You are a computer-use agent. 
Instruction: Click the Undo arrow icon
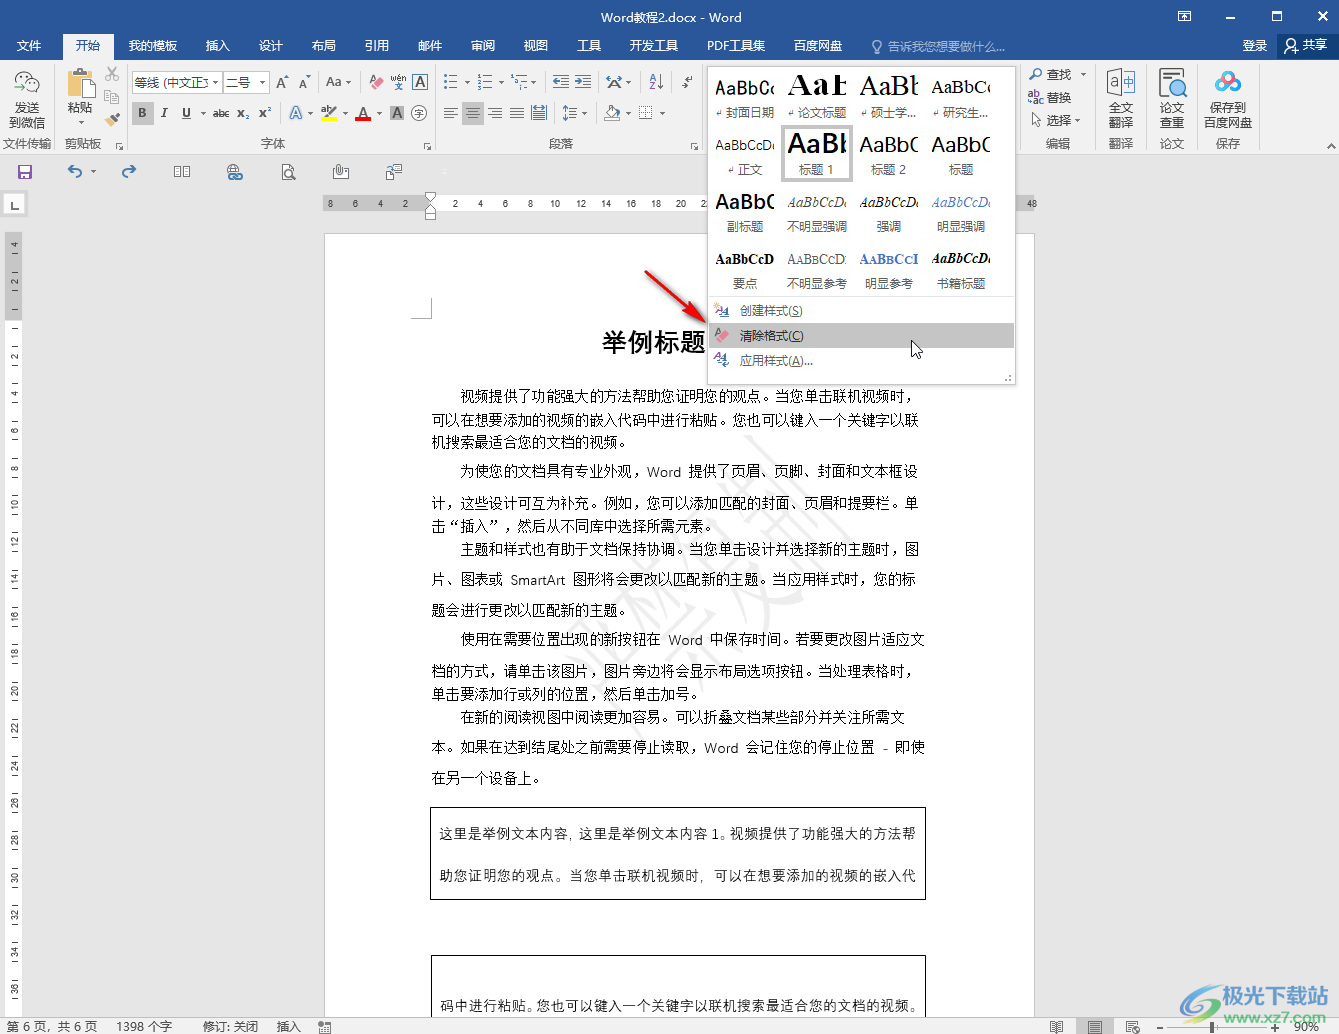pos(75,172)
